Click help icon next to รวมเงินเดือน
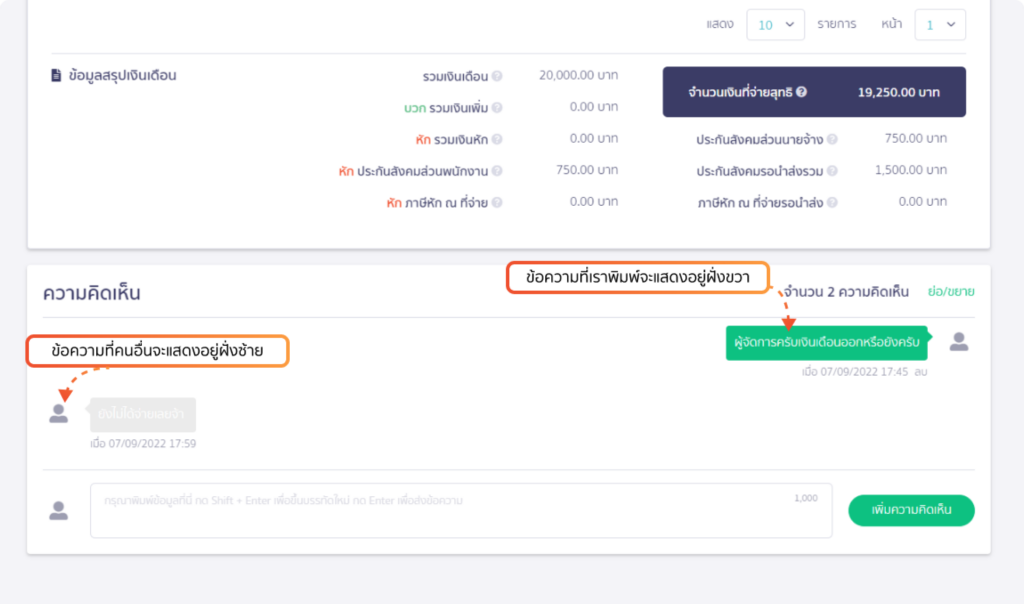The image size is (1024, 604). click(x=497, y=76)
